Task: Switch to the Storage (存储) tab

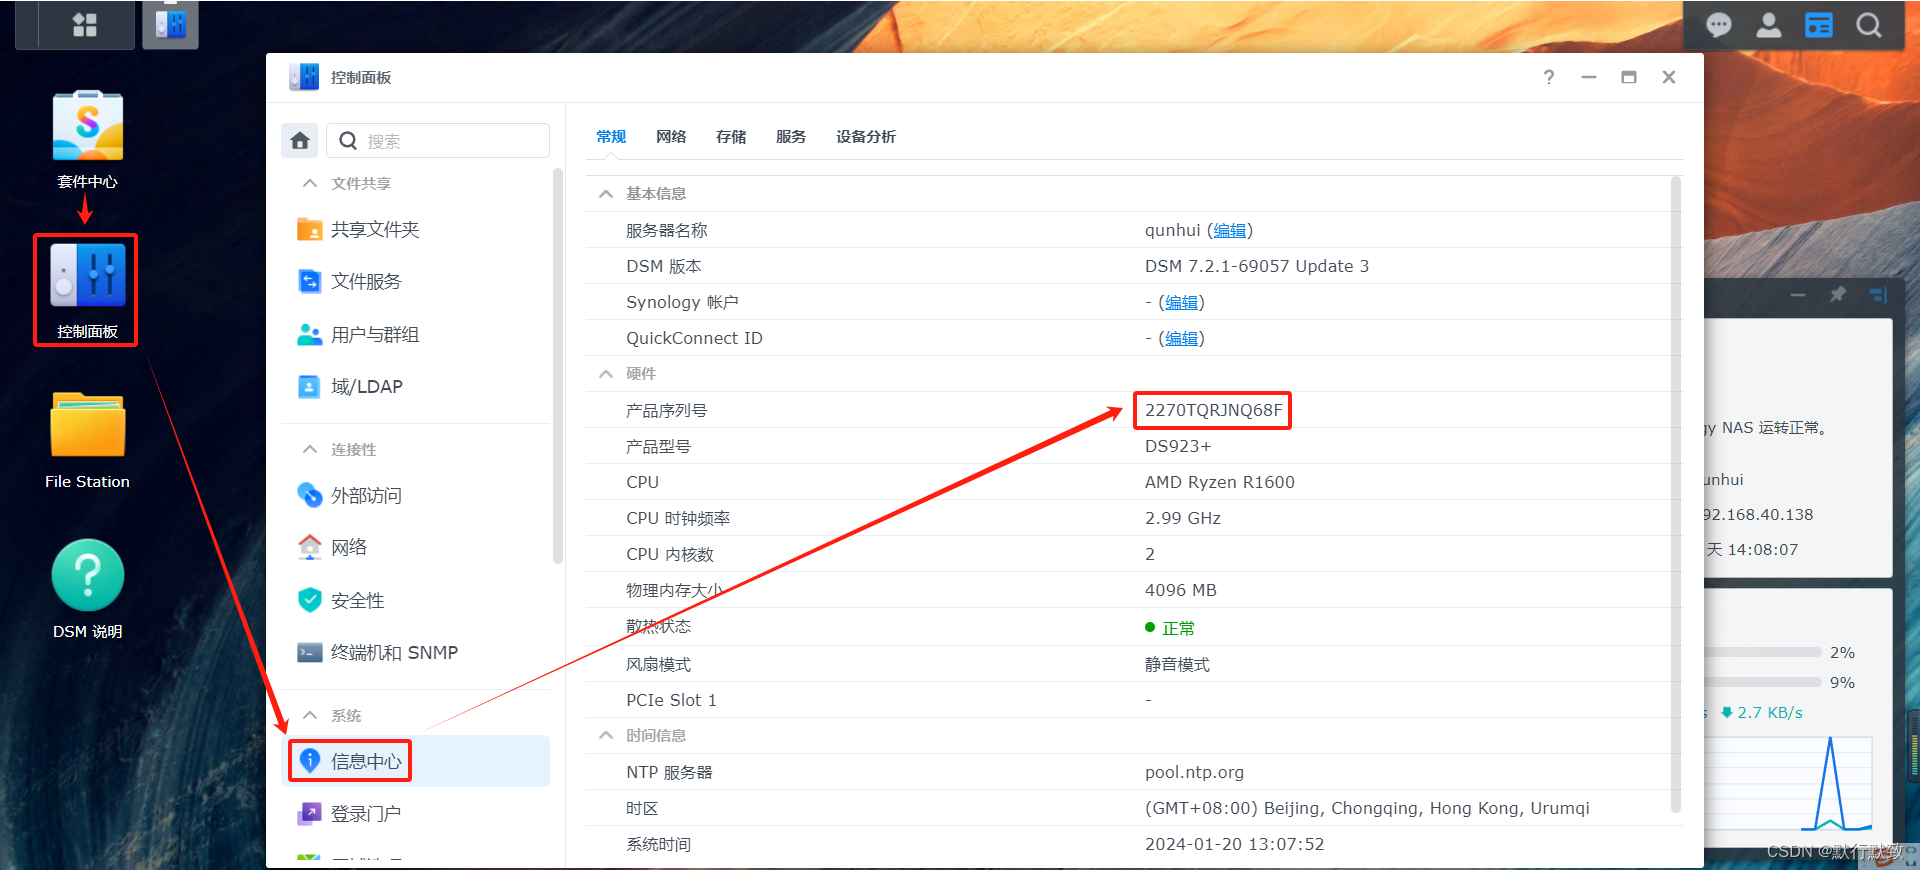Action: tap(731, 137)
